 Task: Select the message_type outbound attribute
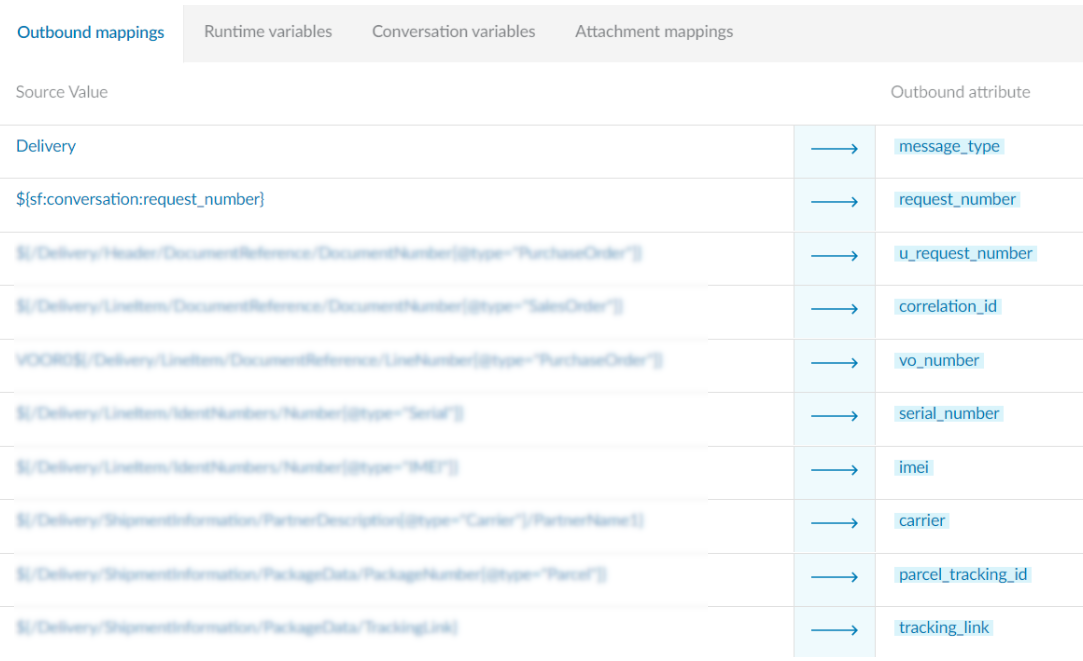pyautogui.click(x=948, y=146)
